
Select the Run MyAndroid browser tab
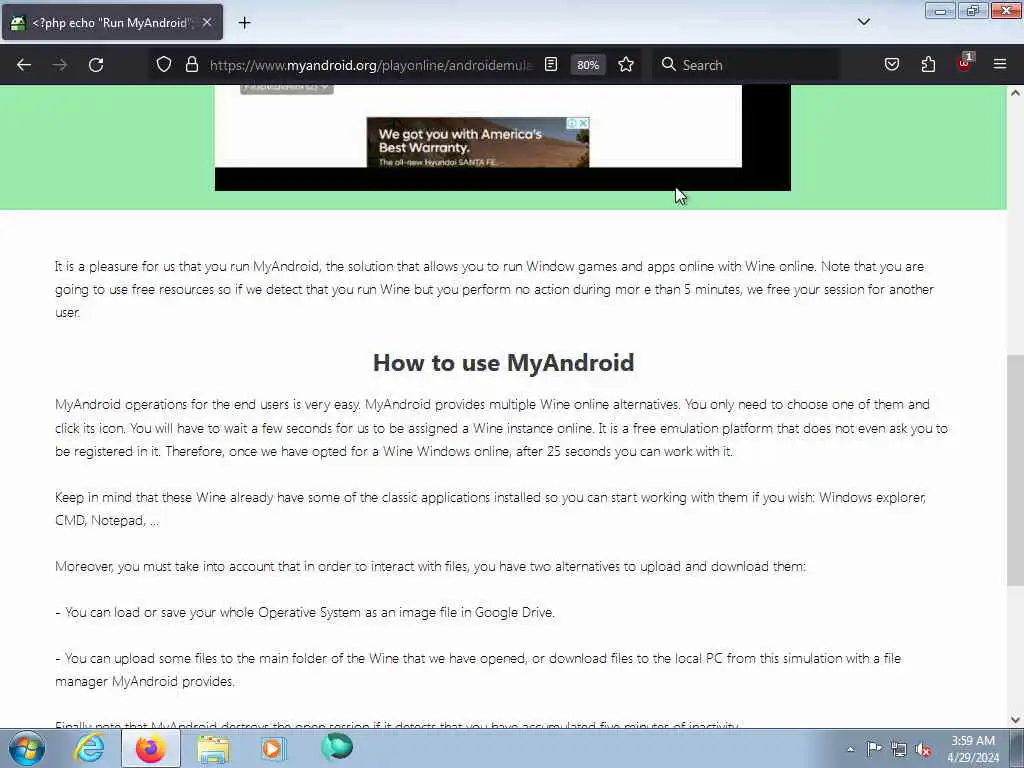point(112,22)
